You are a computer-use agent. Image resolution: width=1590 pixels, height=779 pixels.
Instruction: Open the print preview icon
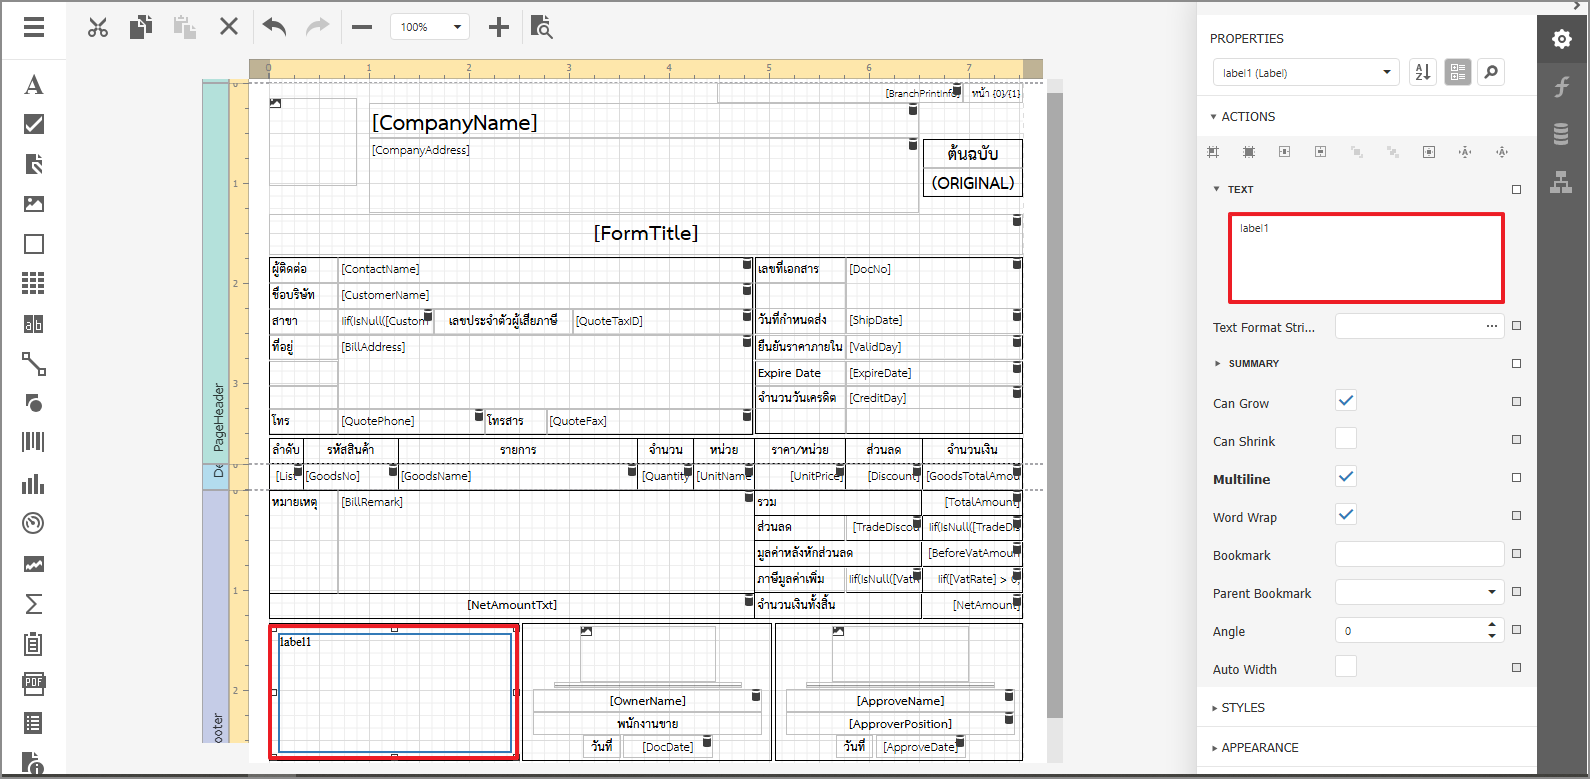pyautogui.click(x=541, y=27)
